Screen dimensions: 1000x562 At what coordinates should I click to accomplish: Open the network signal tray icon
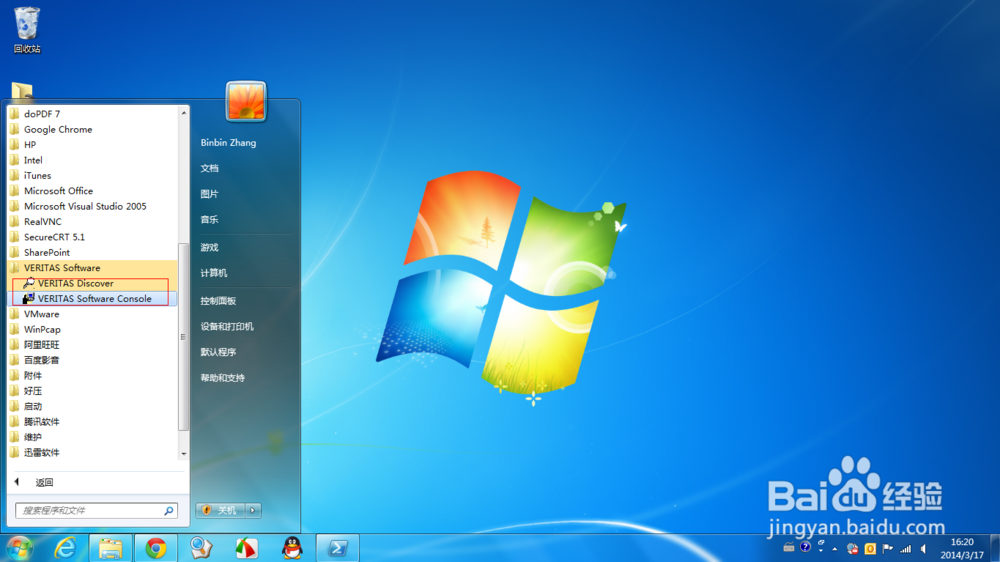906,549
